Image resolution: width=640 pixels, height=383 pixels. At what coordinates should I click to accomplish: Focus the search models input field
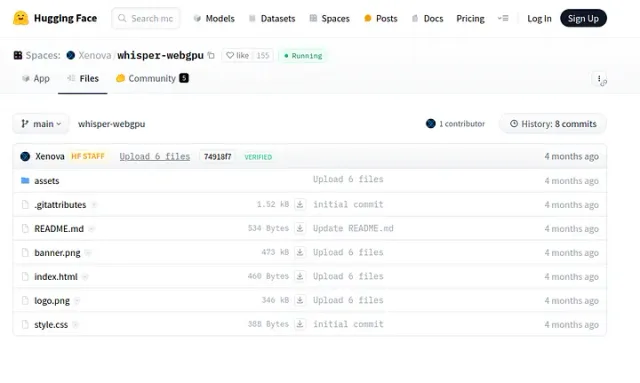pos(146,18)
